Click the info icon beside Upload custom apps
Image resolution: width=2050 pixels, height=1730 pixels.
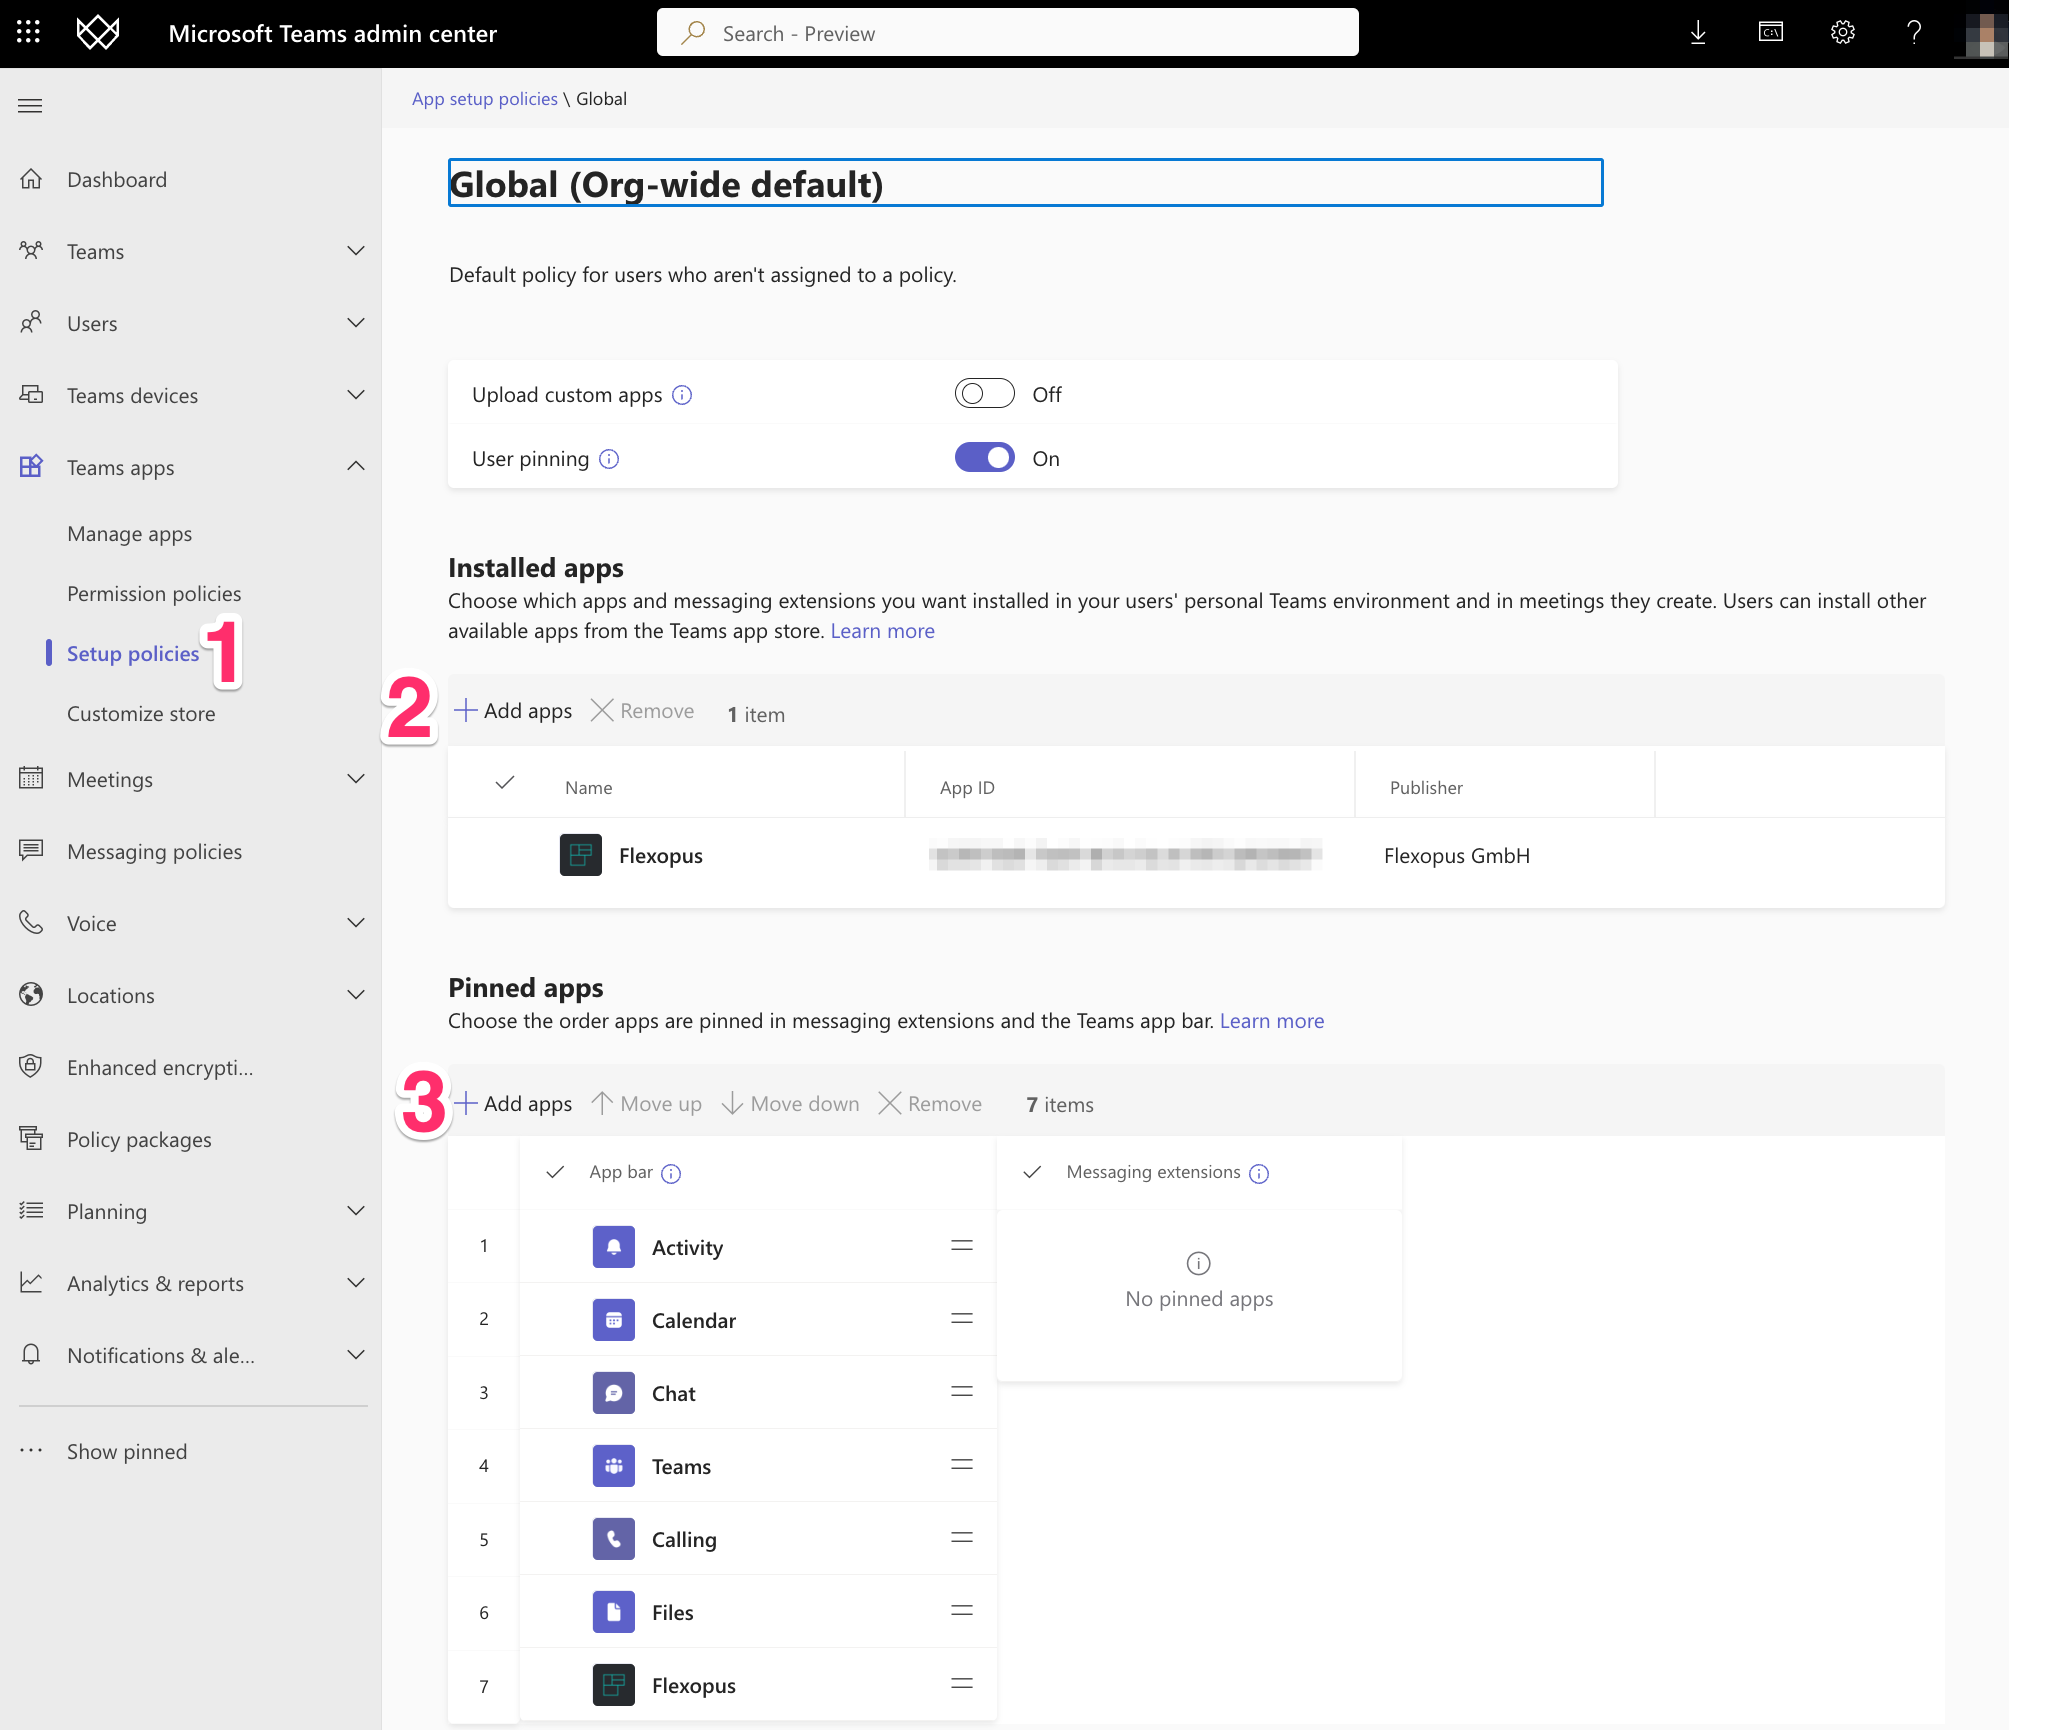click(x=682, y=395)
